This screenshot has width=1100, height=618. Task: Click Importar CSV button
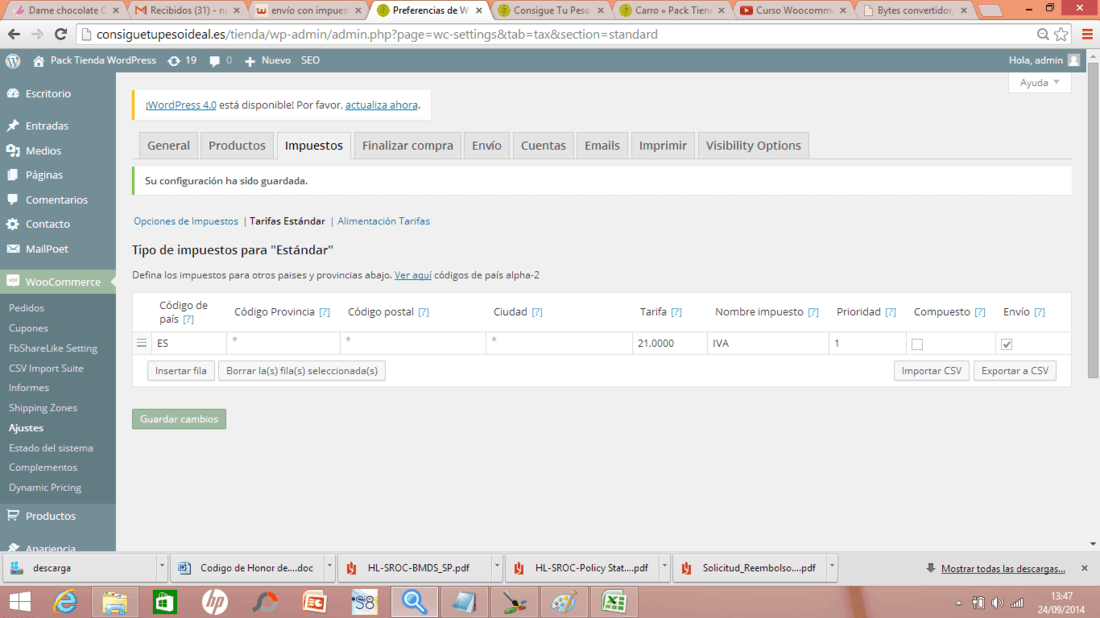click(x=932, y=370)
